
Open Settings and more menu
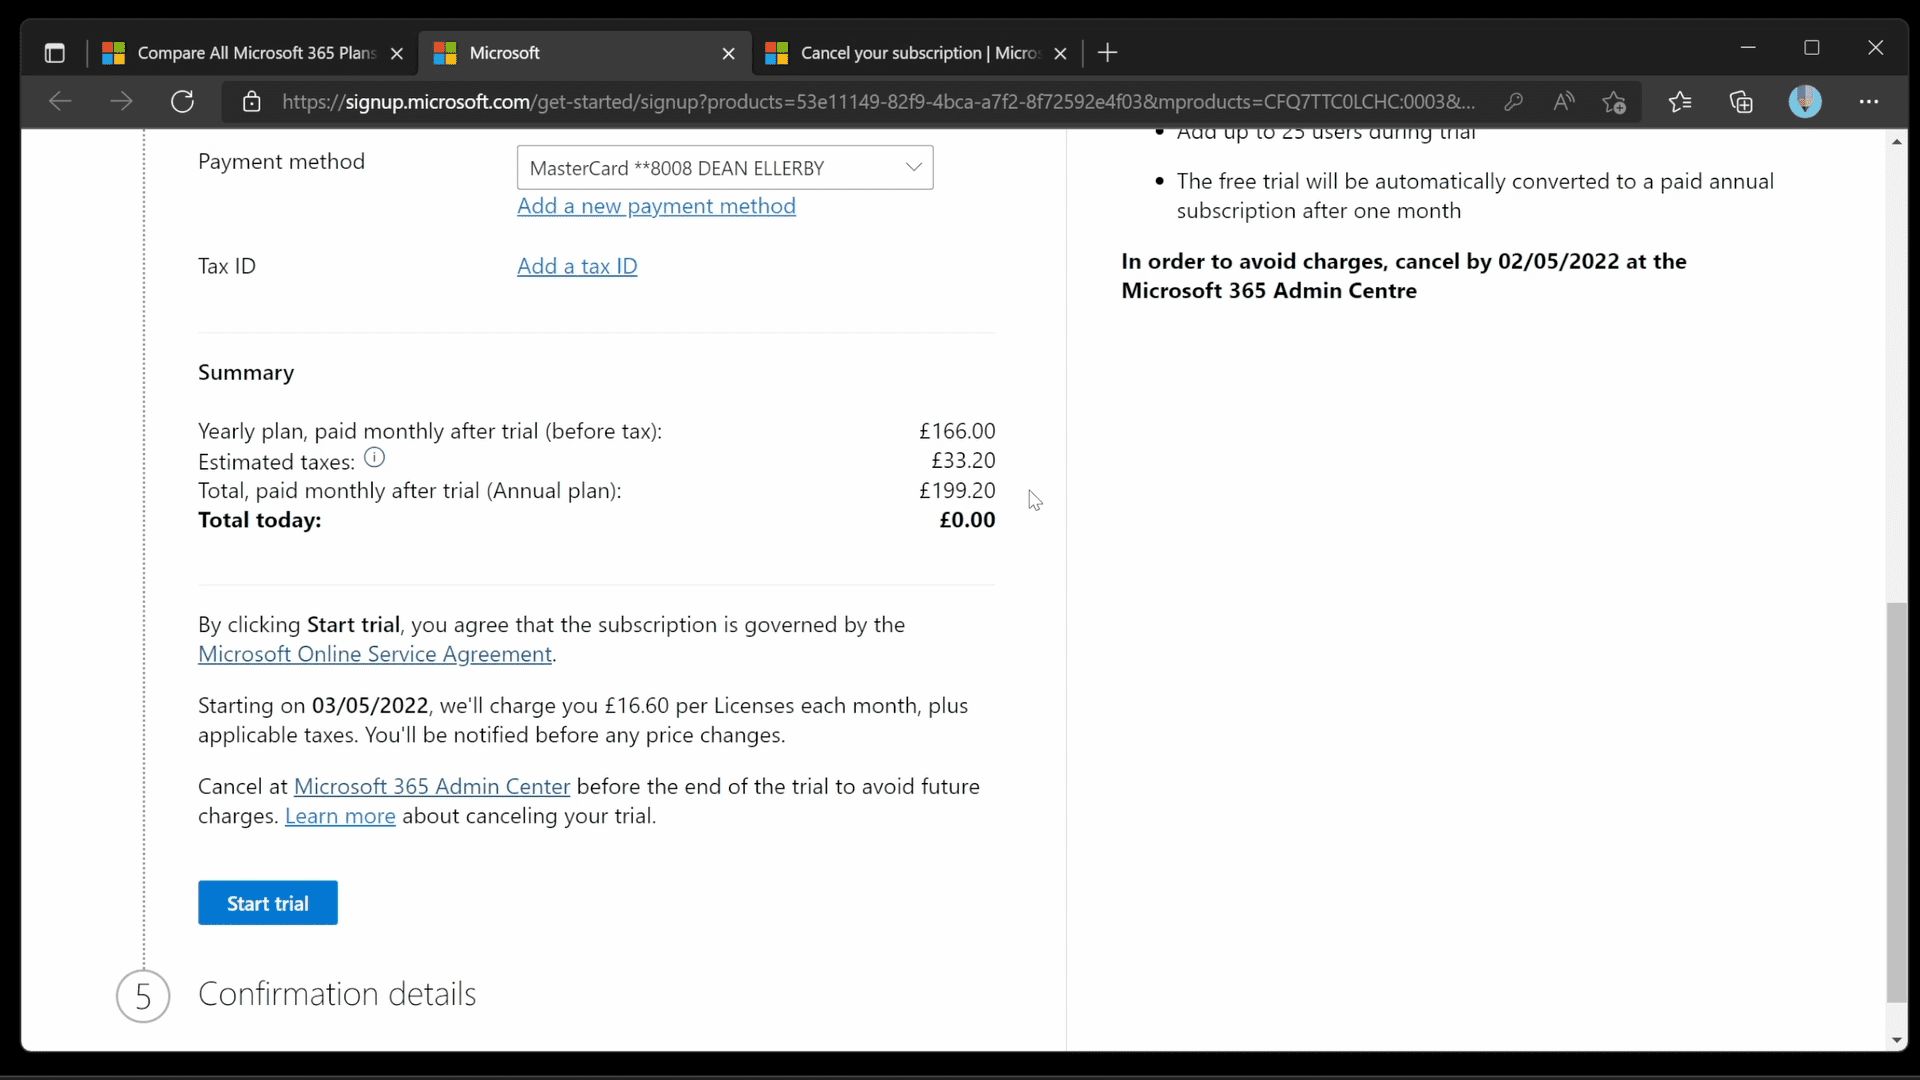(x=1869, y=101)
